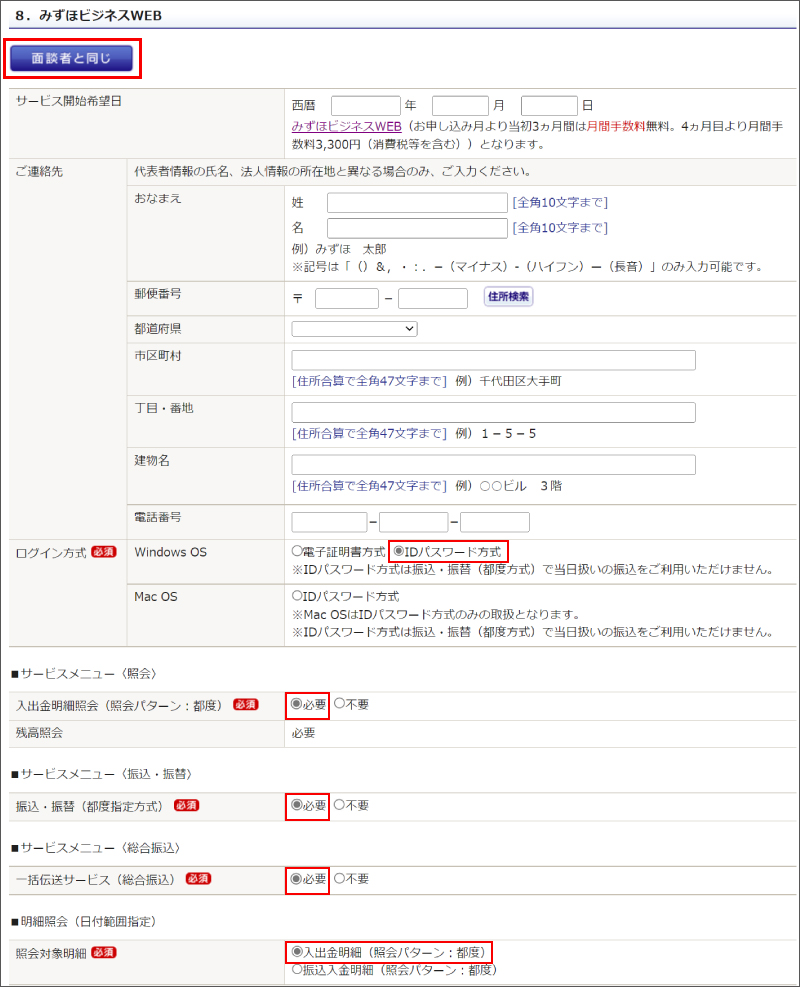The height and width of the screenshot is (987, 800).
Task: Click the 必須 badge next to 入出金明細照会
Action: pos(245,704)
